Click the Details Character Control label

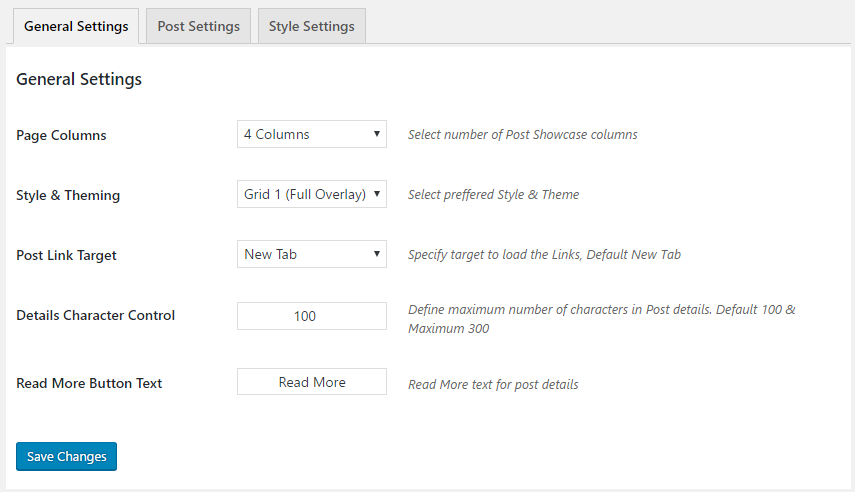click(96, 315)
